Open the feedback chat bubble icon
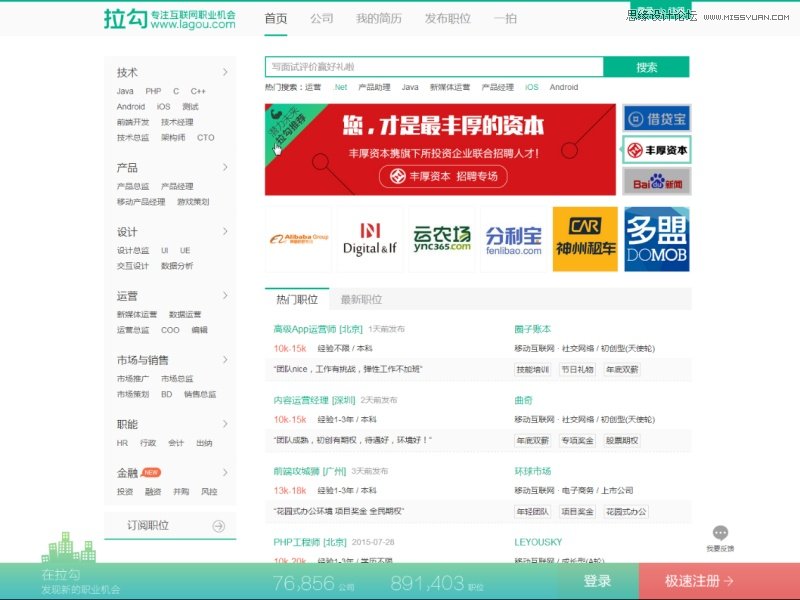 720,533
